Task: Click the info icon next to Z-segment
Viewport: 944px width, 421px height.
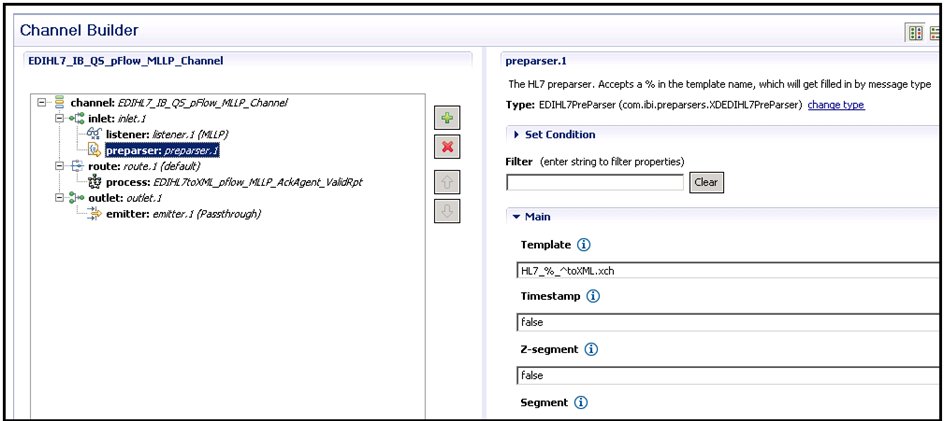Action: 591,349
